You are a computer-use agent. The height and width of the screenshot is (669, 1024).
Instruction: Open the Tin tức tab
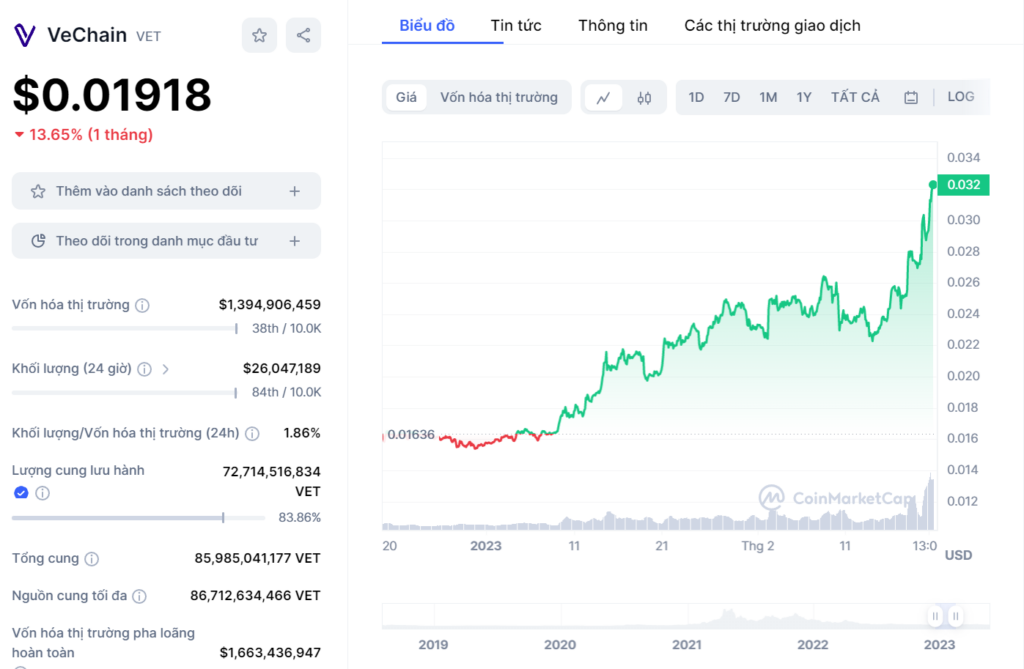516,25
